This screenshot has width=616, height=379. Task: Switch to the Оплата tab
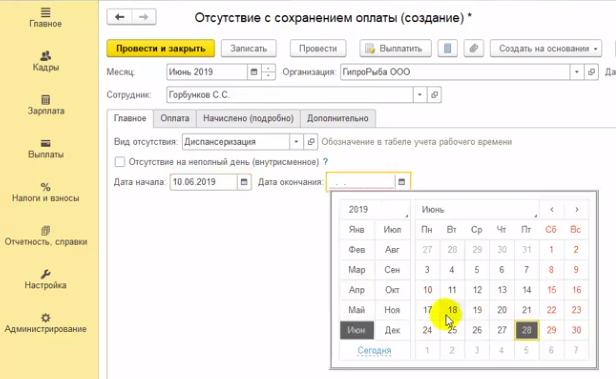175,118
